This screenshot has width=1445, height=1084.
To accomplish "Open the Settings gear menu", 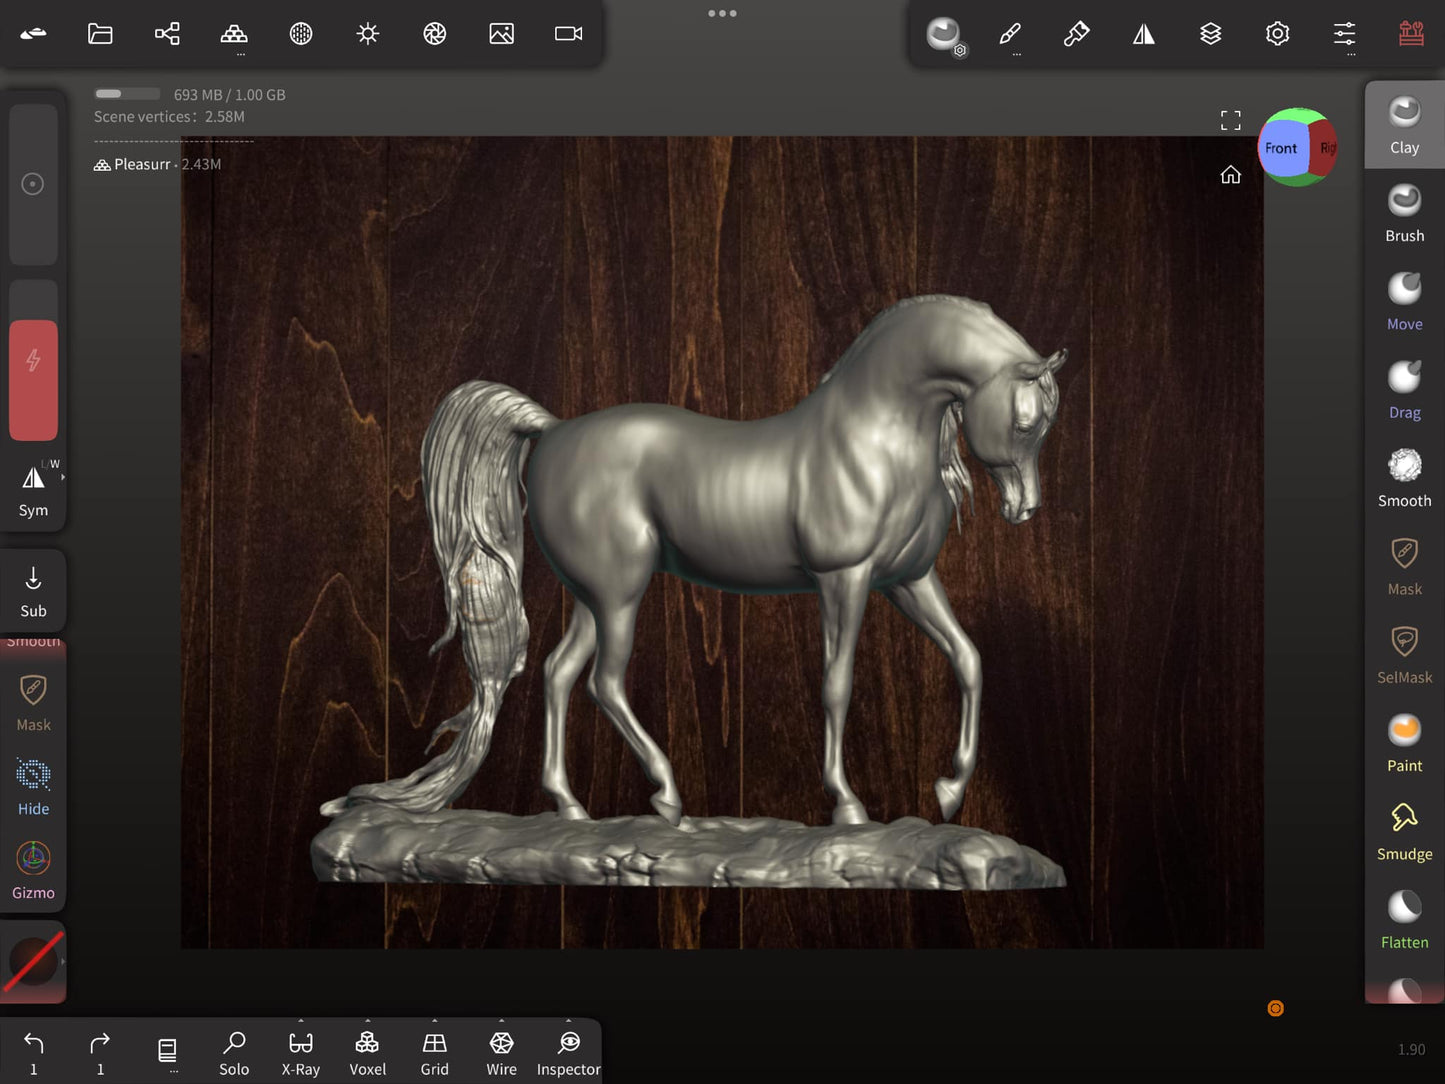I will pyautogui.click(x=1278, y=34).
